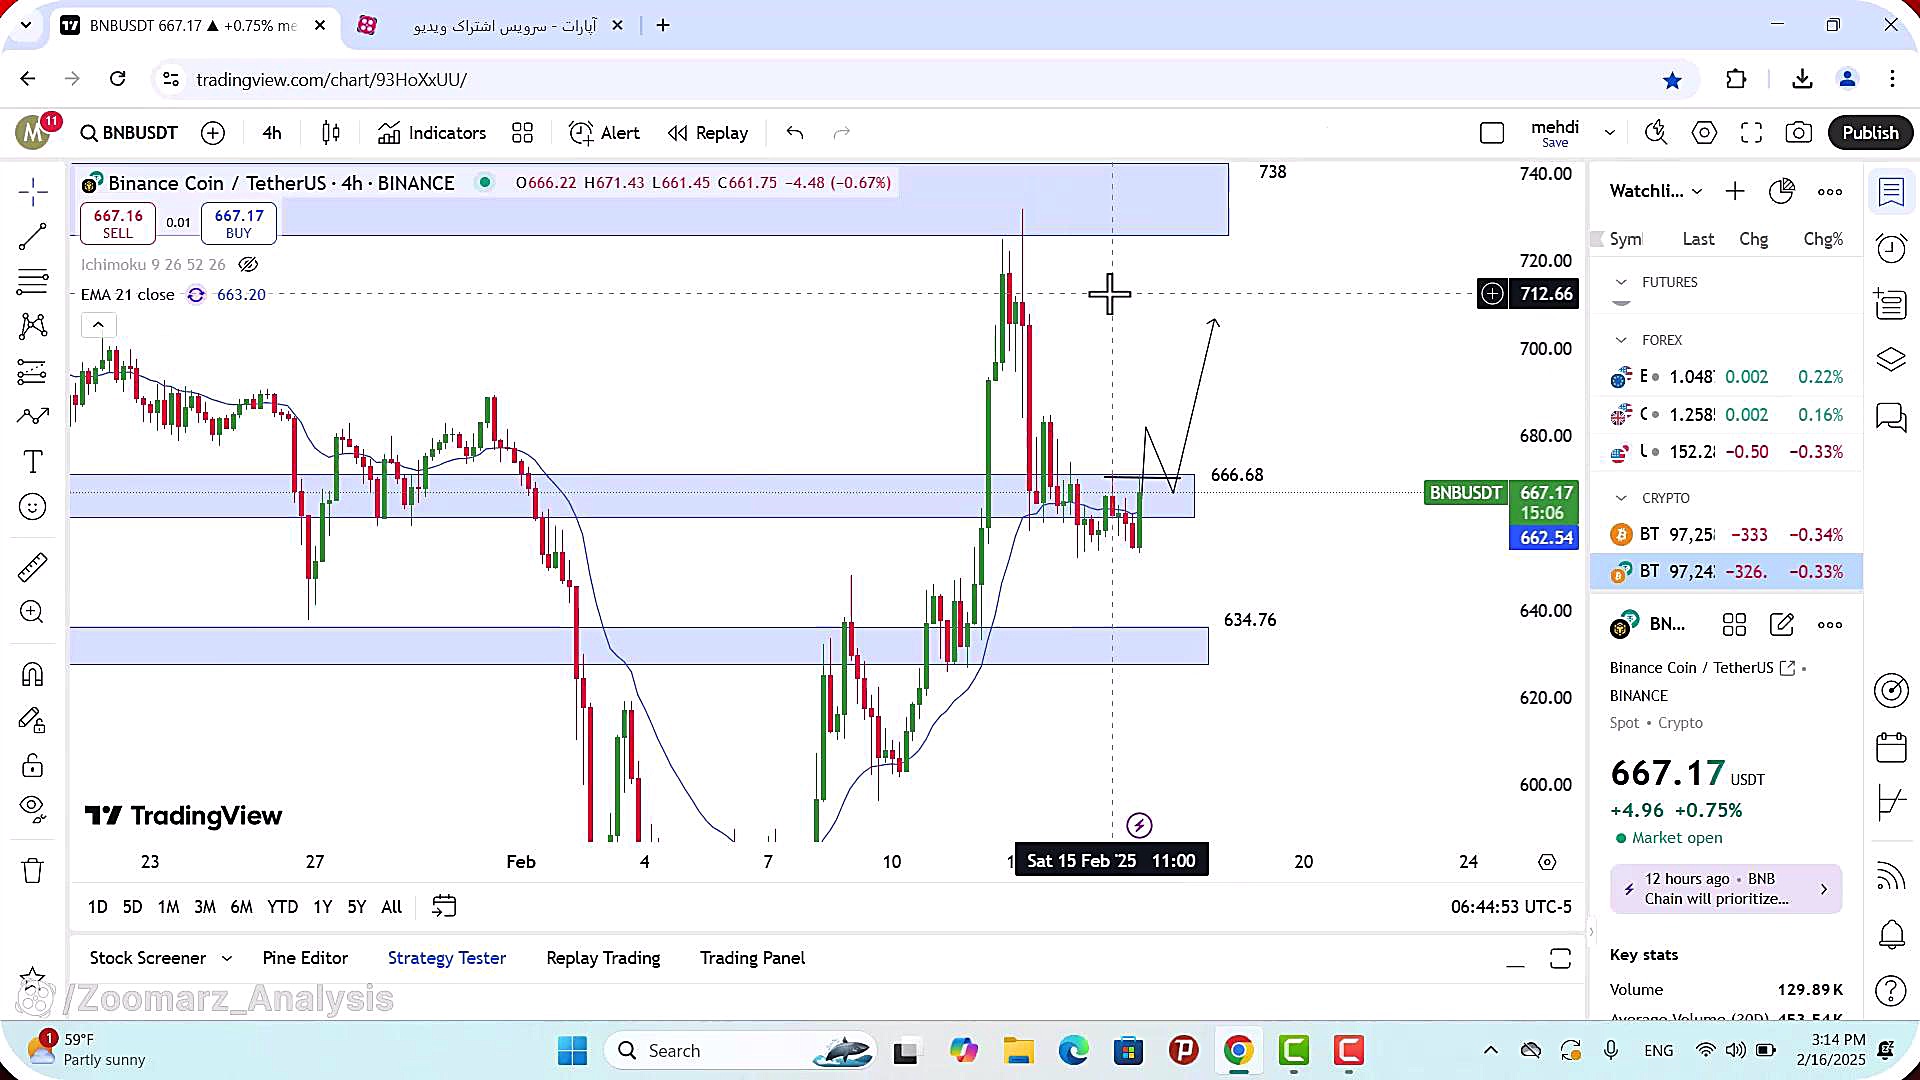The width and height of the screenshot is (1920, 1080).
Task: Open the chats speech bubble panel
Action: (x=1891, y=416)
